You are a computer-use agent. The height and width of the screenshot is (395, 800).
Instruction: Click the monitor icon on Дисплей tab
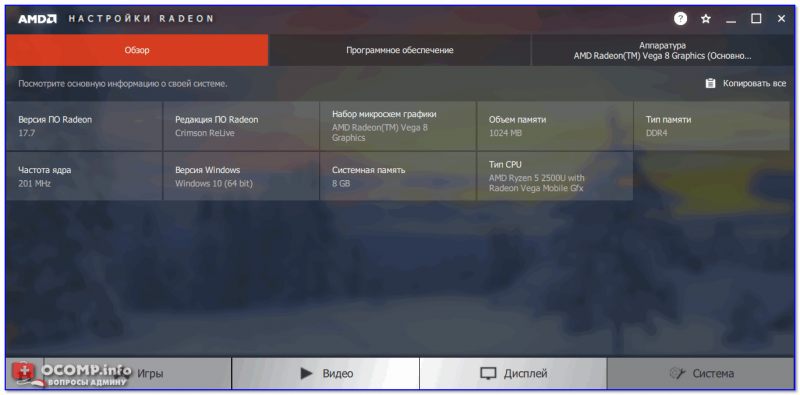488,374
